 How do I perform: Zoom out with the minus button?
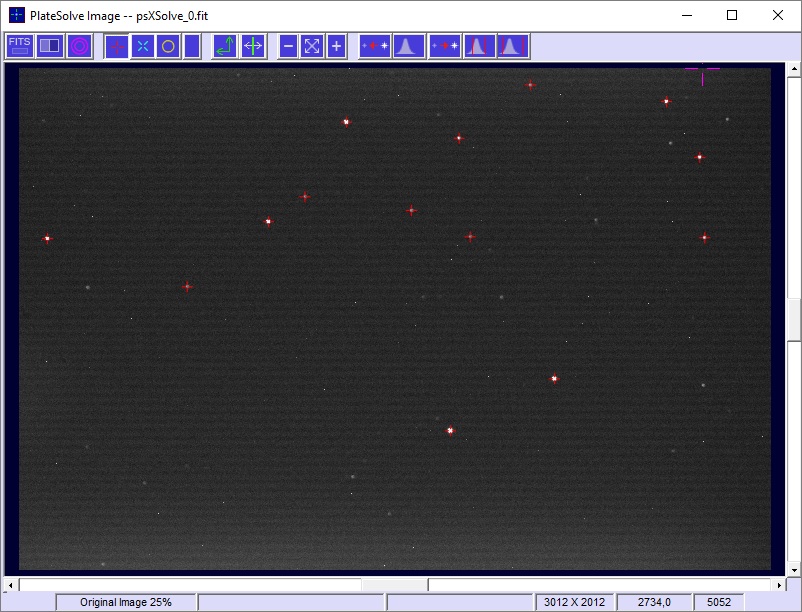point(288,46)
